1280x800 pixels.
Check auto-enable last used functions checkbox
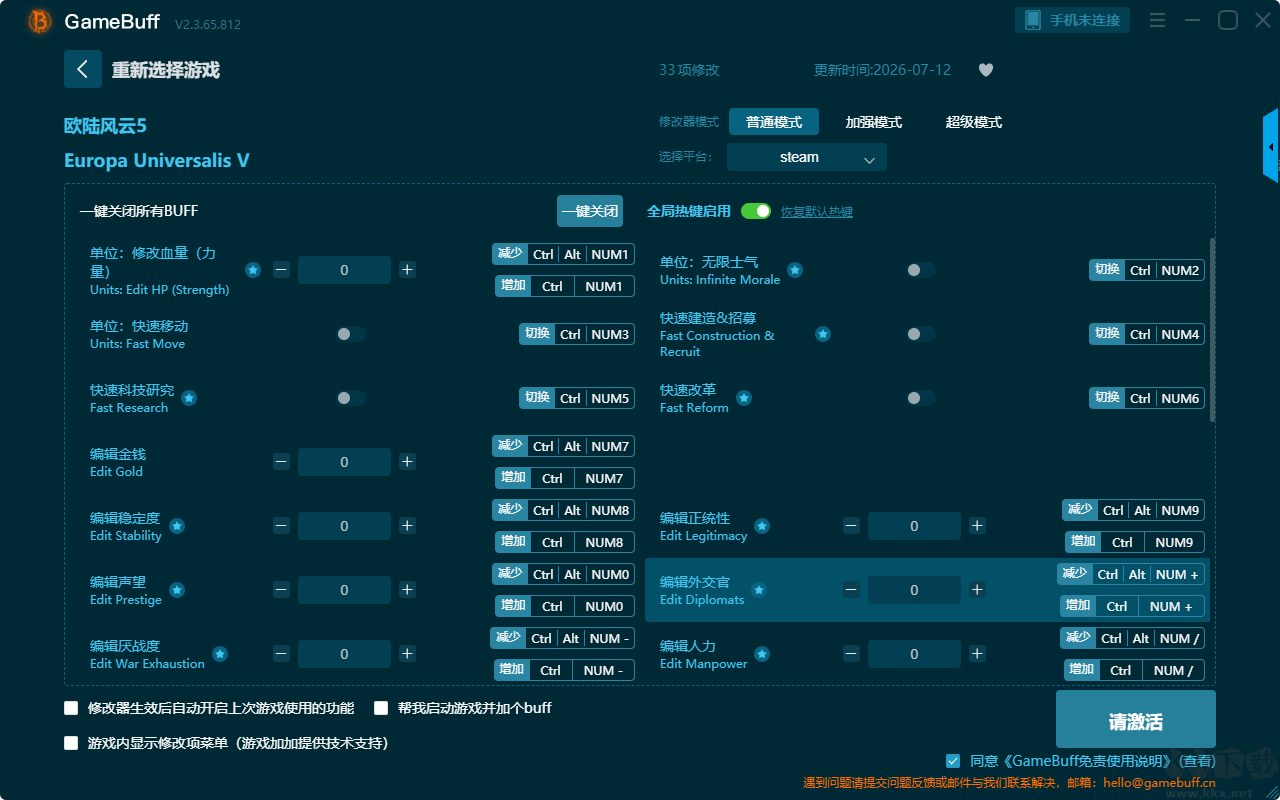pos(71,708)
